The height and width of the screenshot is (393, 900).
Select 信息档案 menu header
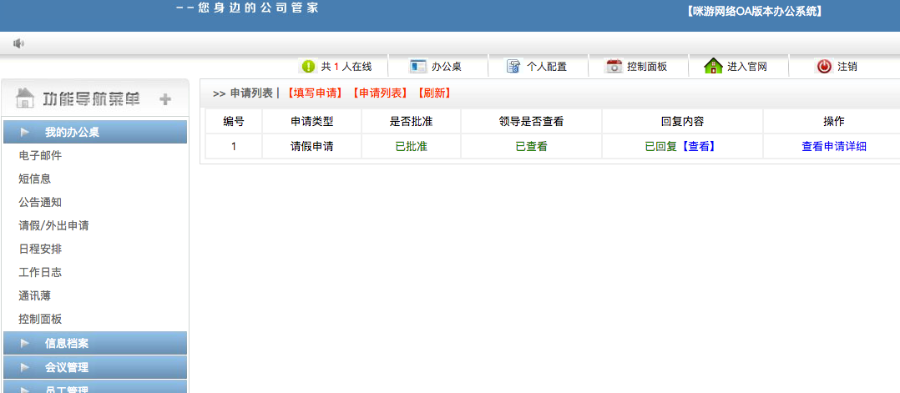click(x=95, y=343)
